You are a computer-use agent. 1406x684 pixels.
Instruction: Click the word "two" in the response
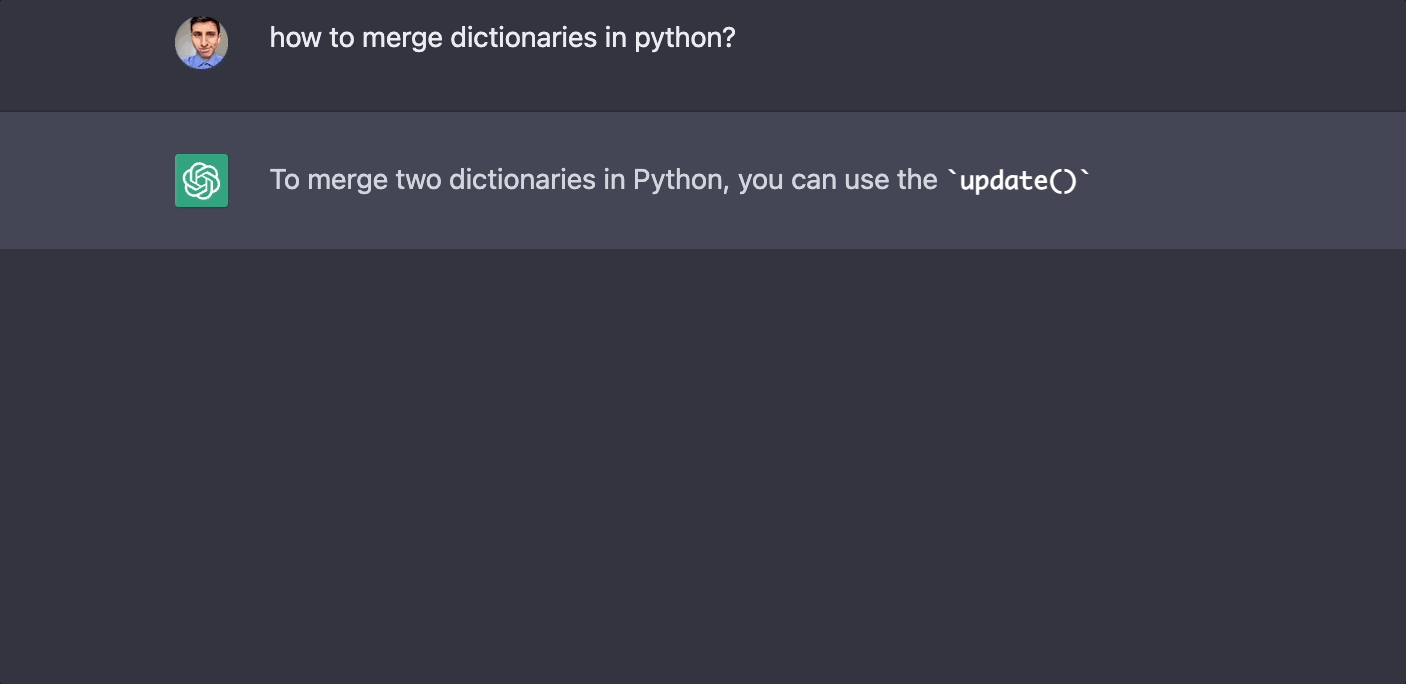[419, 180]
